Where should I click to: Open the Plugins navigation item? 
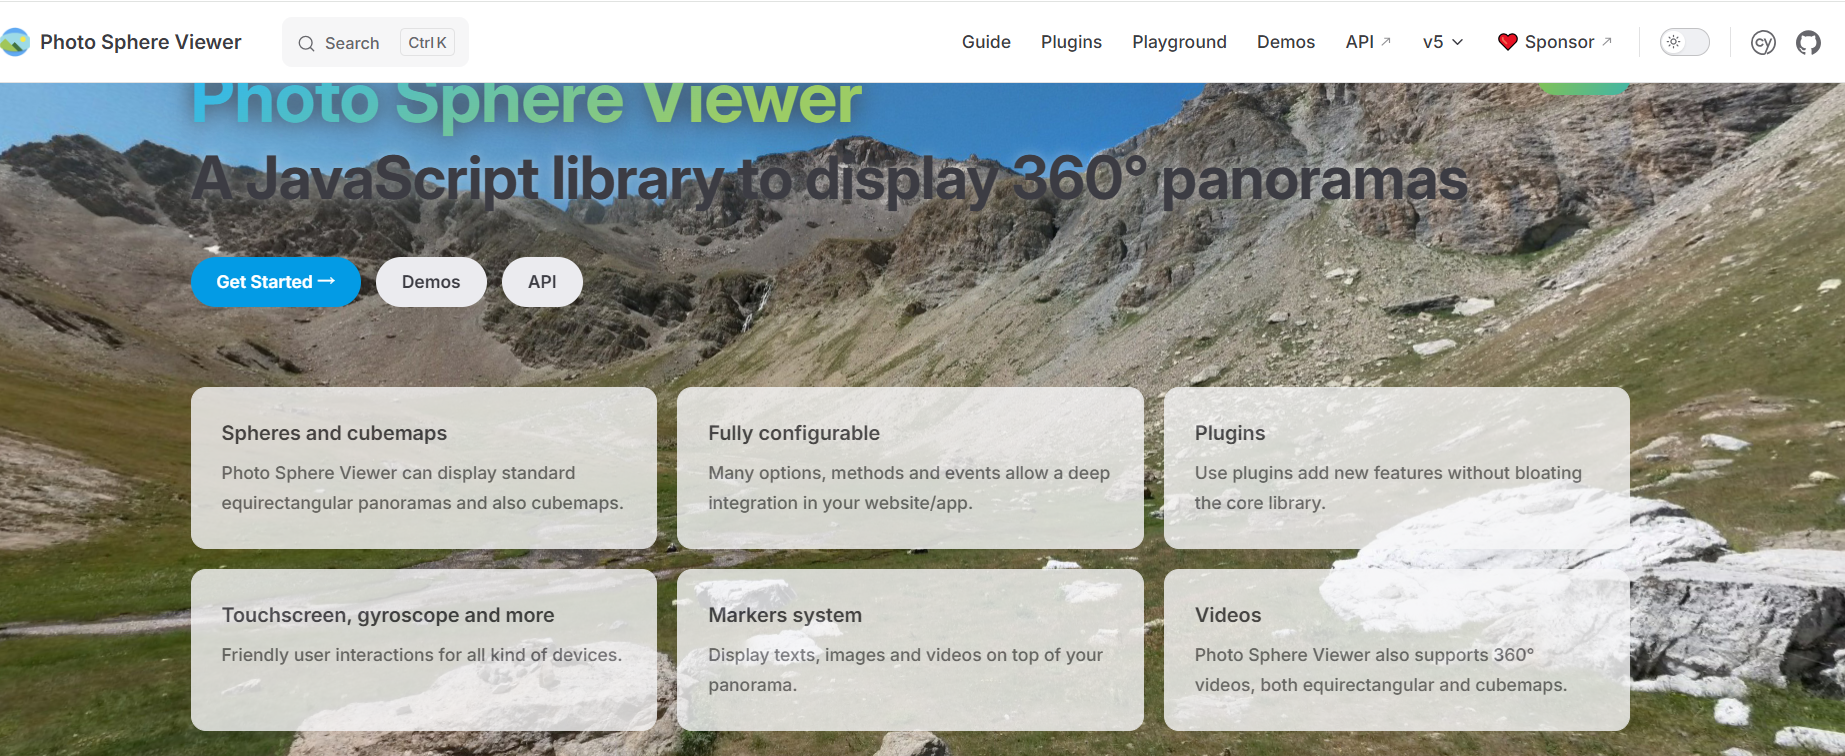(x=1071, y=42)
